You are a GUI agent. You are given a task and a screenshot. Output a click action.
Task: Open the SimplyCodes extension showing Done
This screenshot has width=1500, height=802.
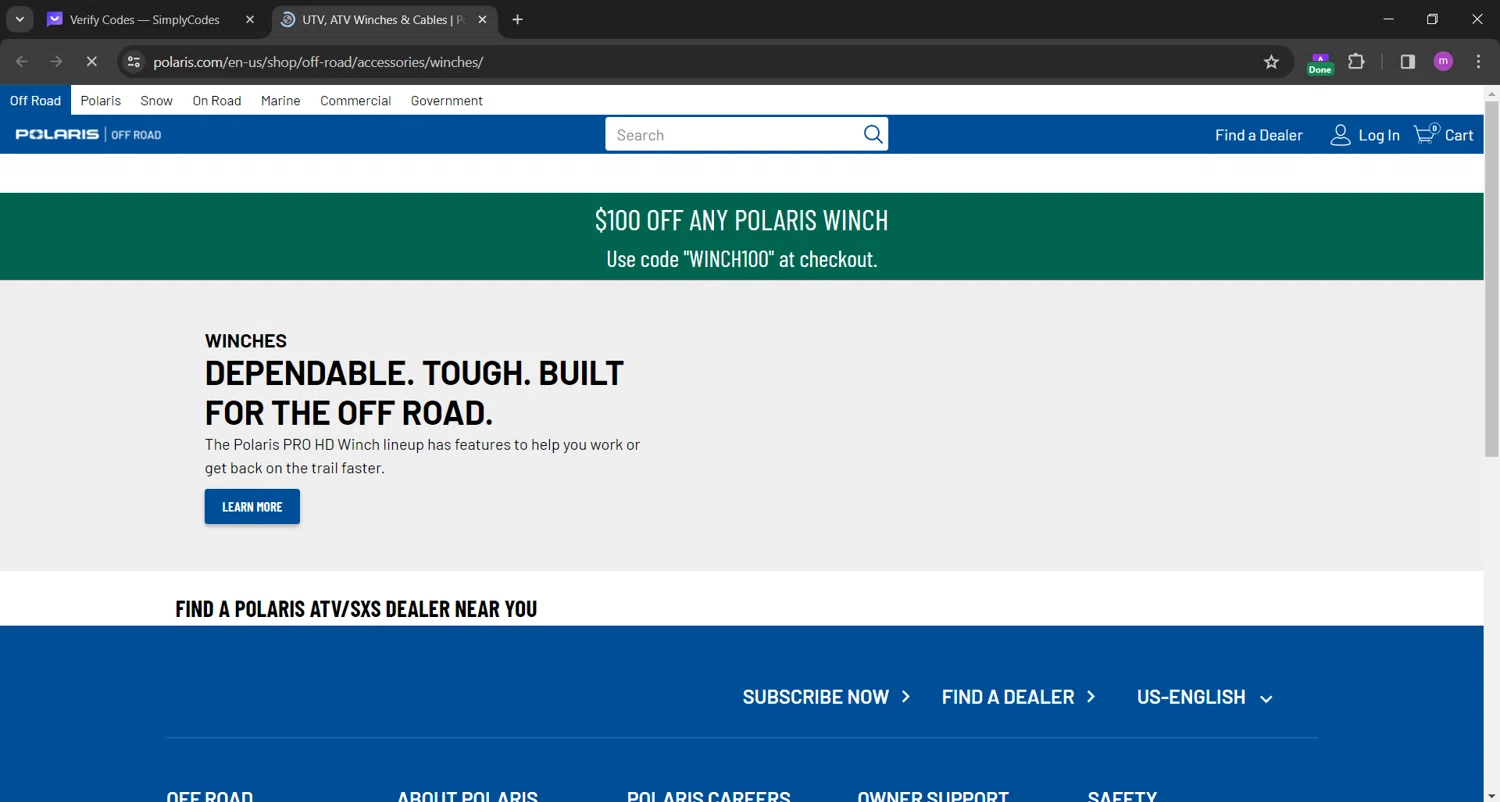pos(1320,63)
